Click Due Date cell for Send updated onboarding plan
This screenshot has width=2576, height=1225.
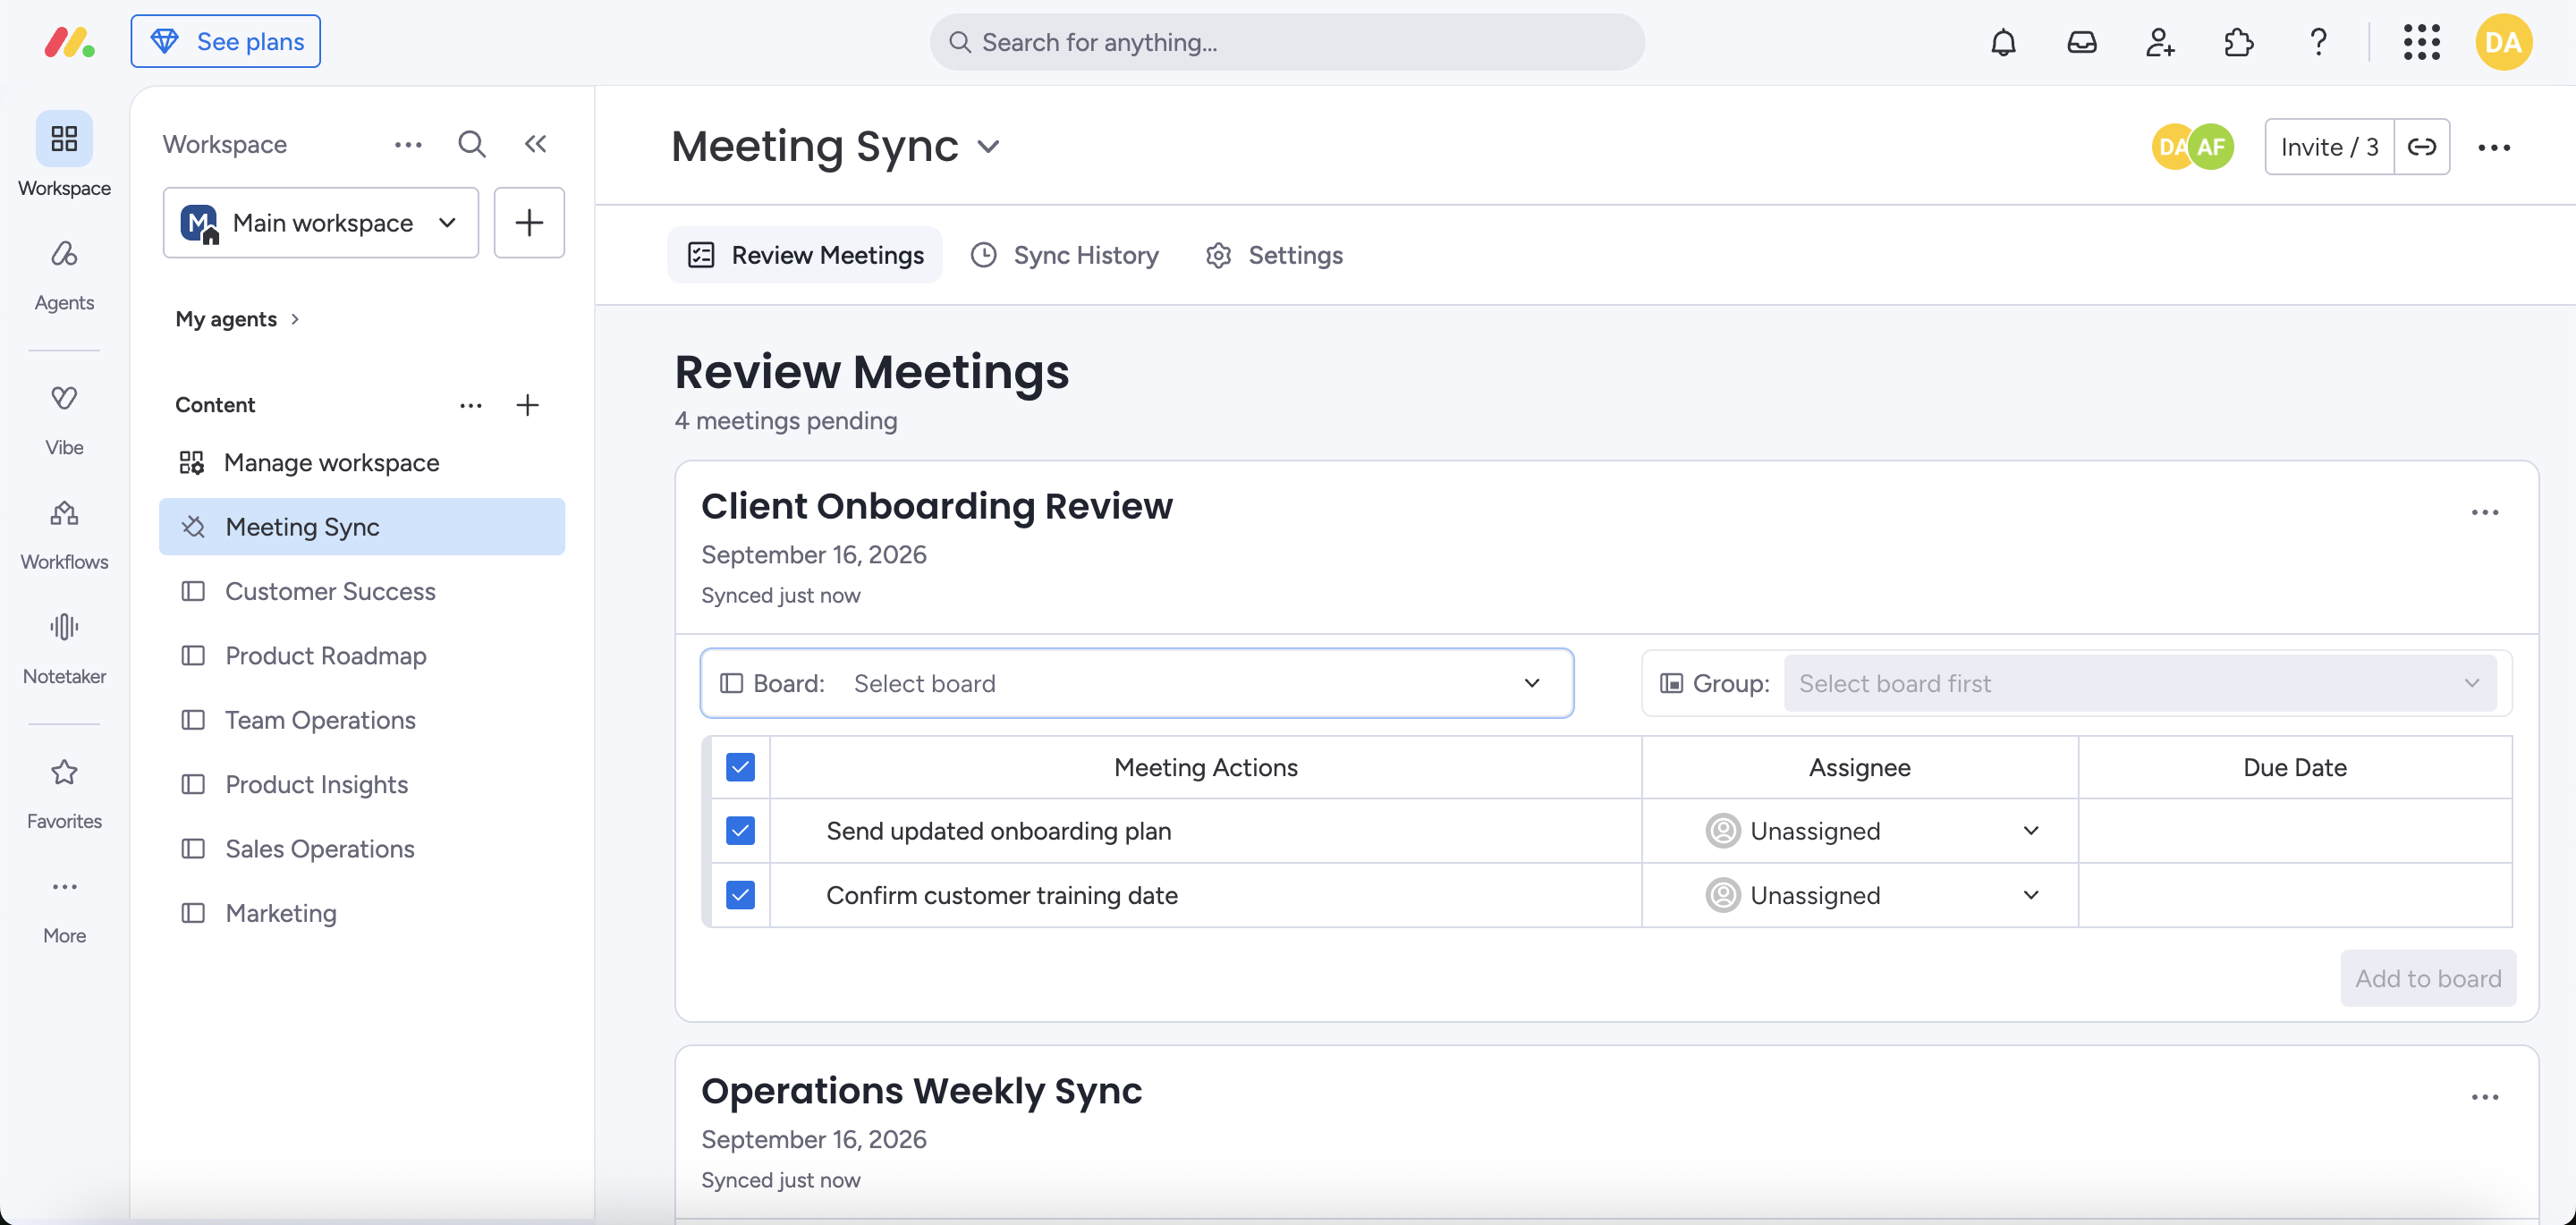2295,831
